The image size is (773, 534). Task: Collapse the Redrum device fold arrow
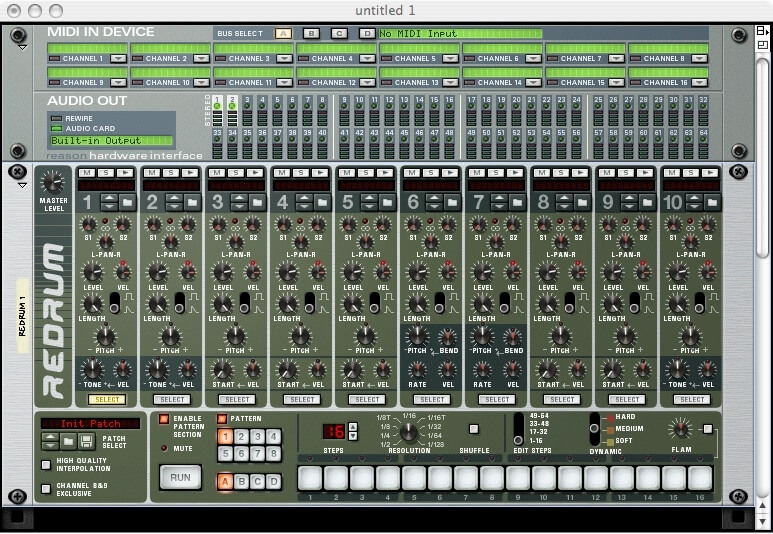tap(22, 185)
